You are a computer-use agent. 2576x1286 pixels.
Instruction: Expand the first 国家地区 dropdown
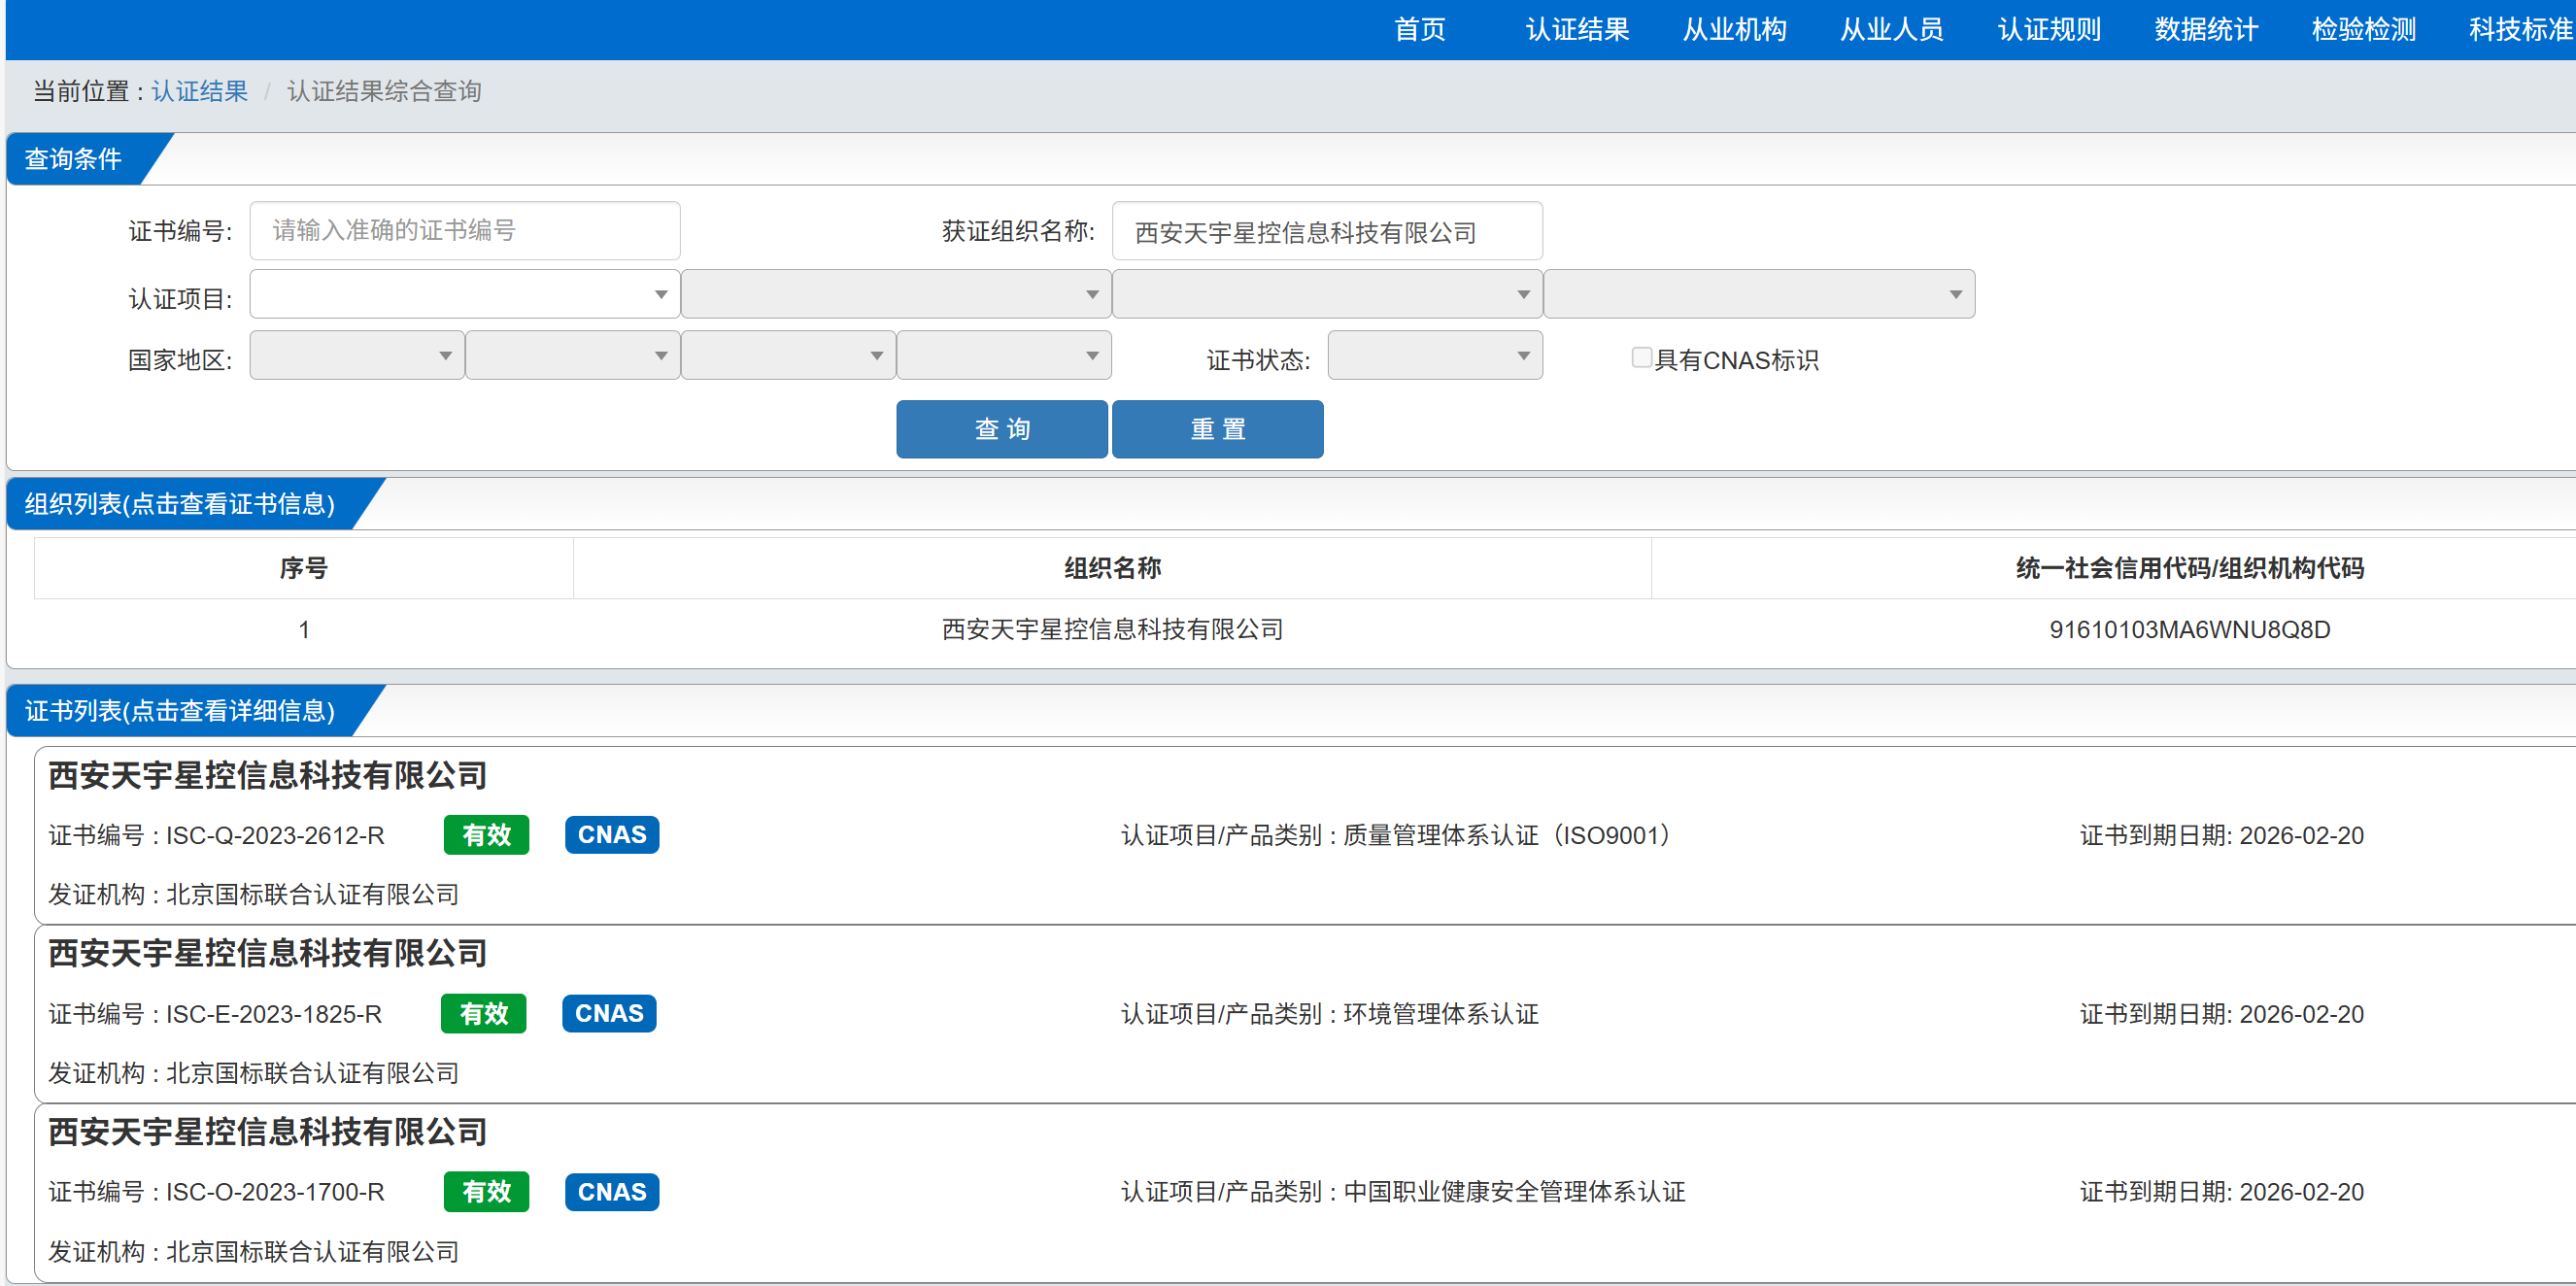pyautogui.click(x=356, y=356)
